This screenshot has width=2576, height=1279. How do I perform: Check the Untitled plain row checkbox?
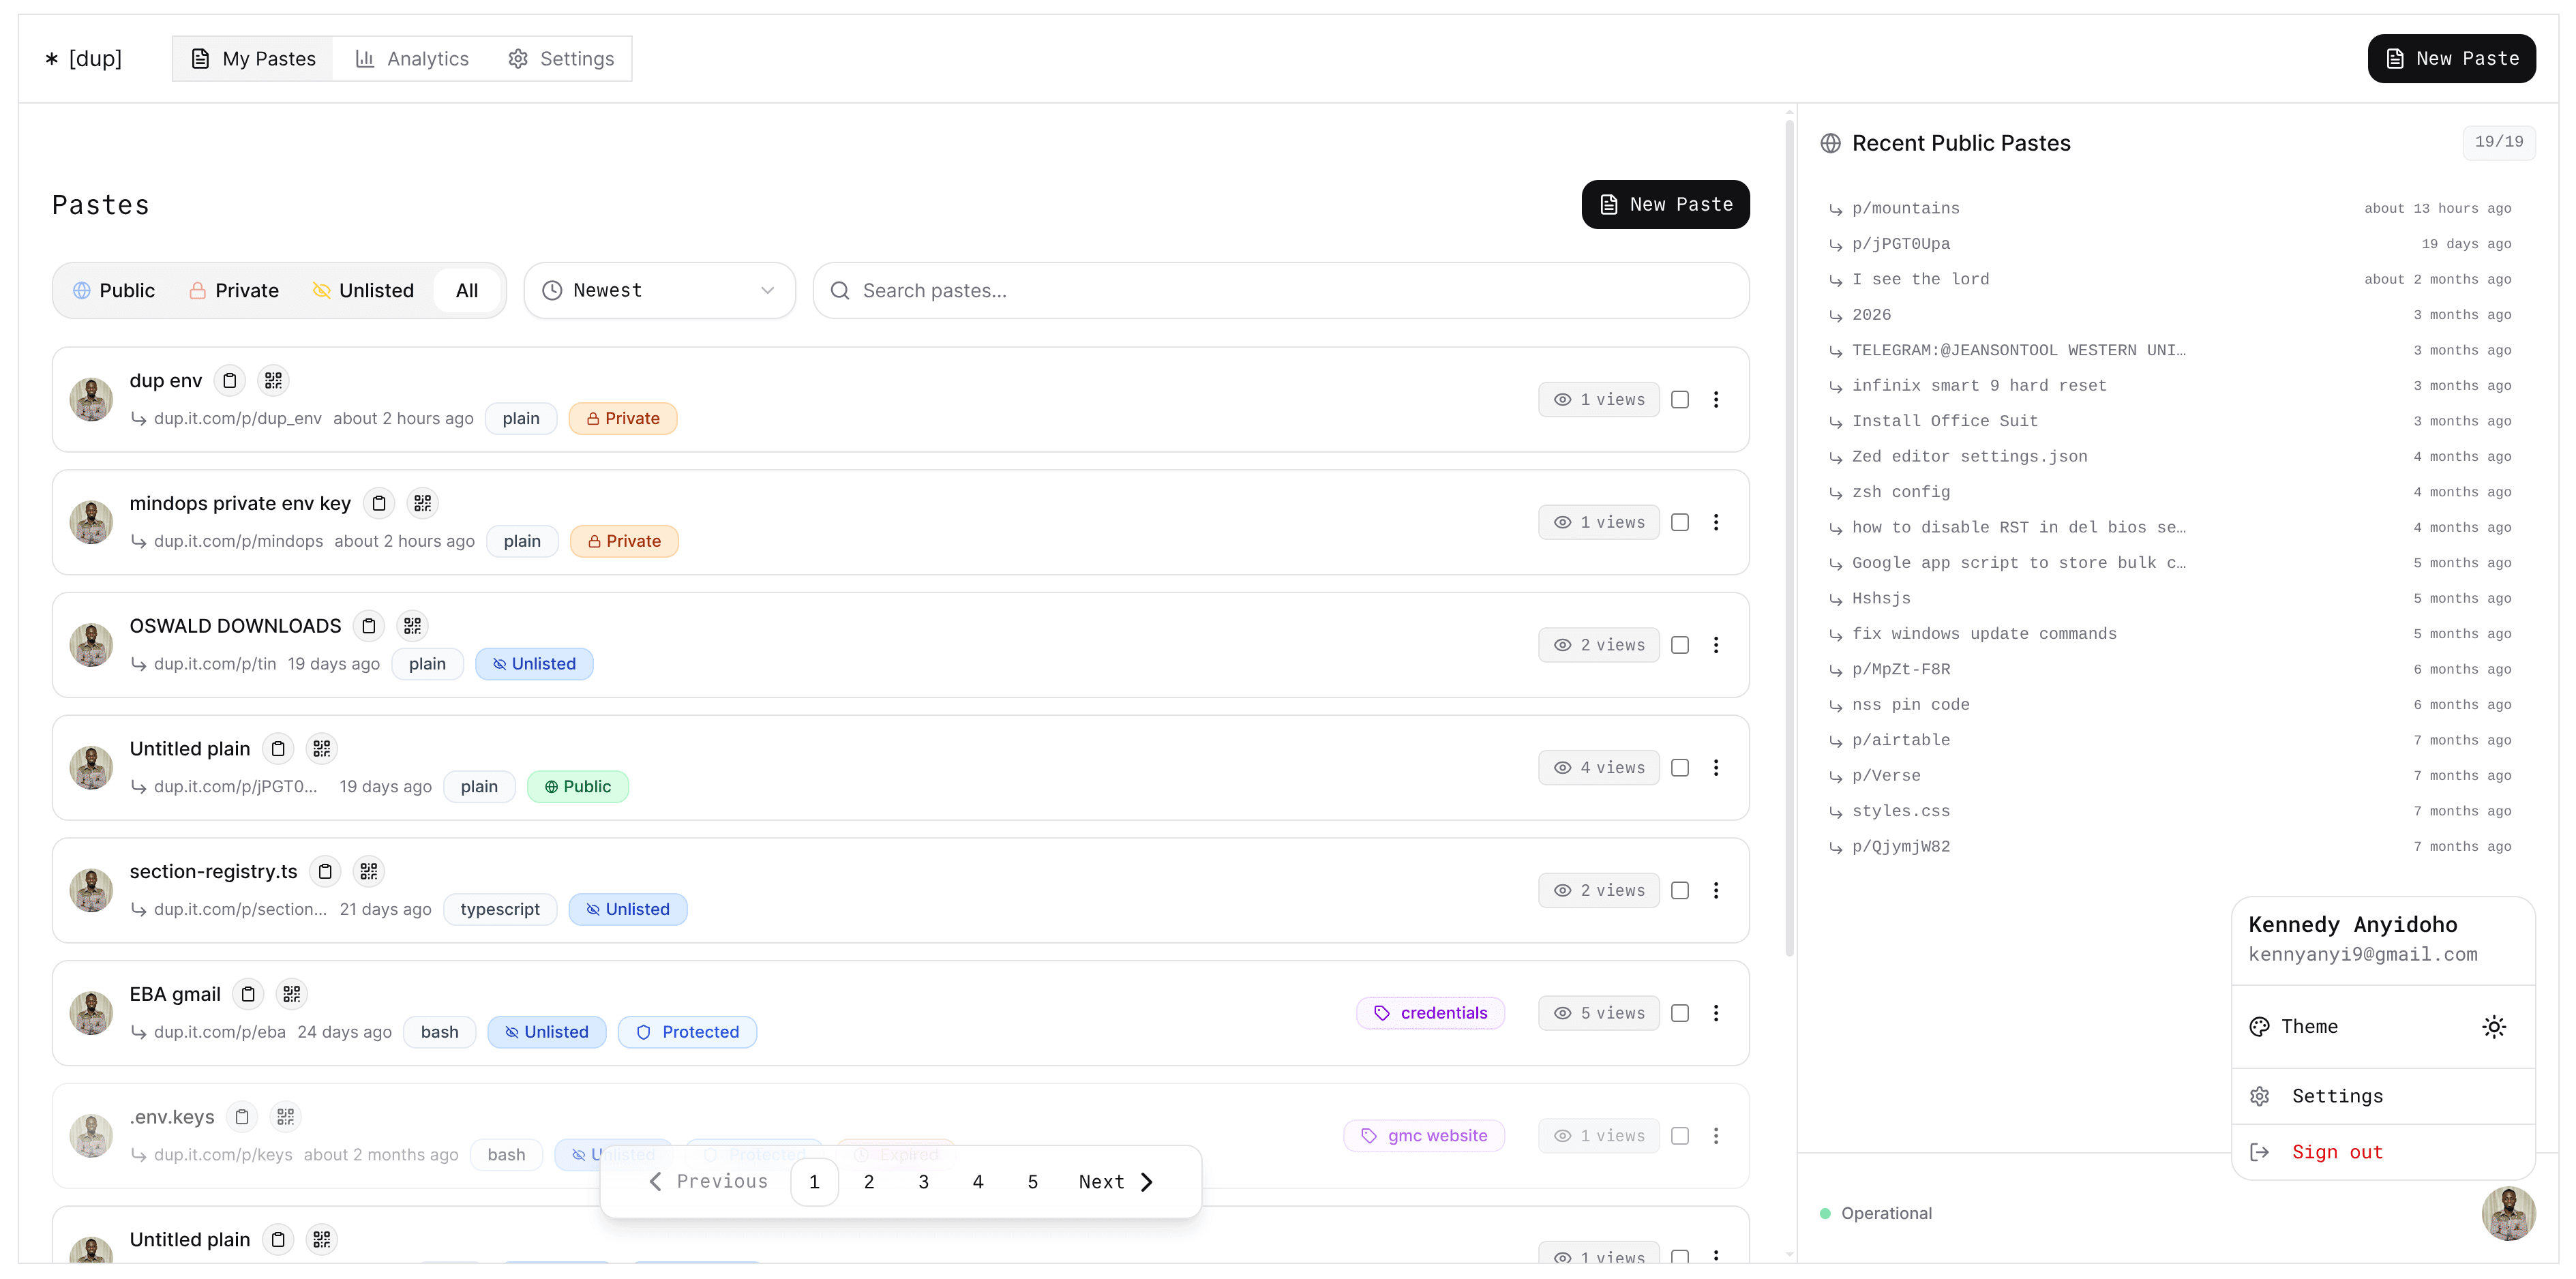click(x=1680, y=768)
